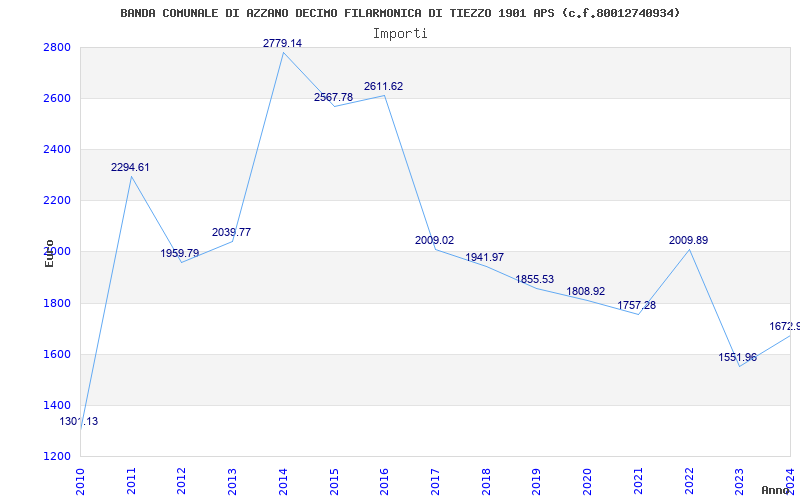Click the 1800 y-axis tick label
800x500 pixels.
tap(58, 304)
